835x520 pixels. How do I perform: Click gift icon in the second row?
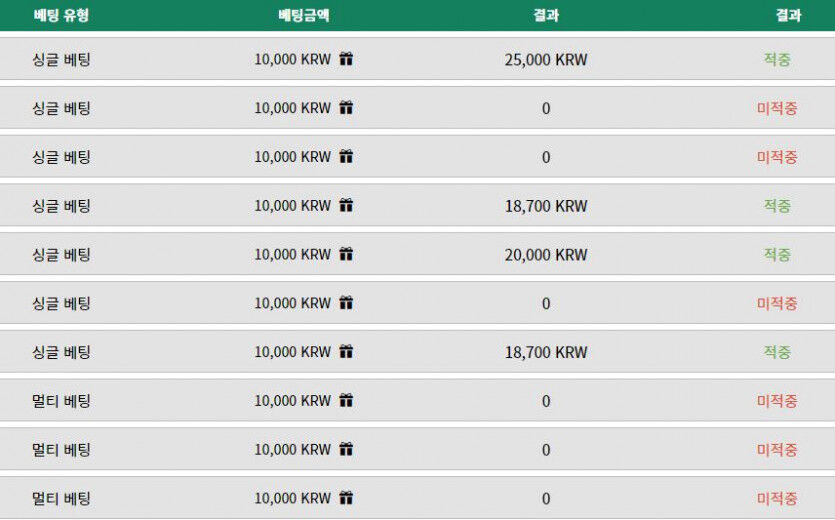coord(346,108)
